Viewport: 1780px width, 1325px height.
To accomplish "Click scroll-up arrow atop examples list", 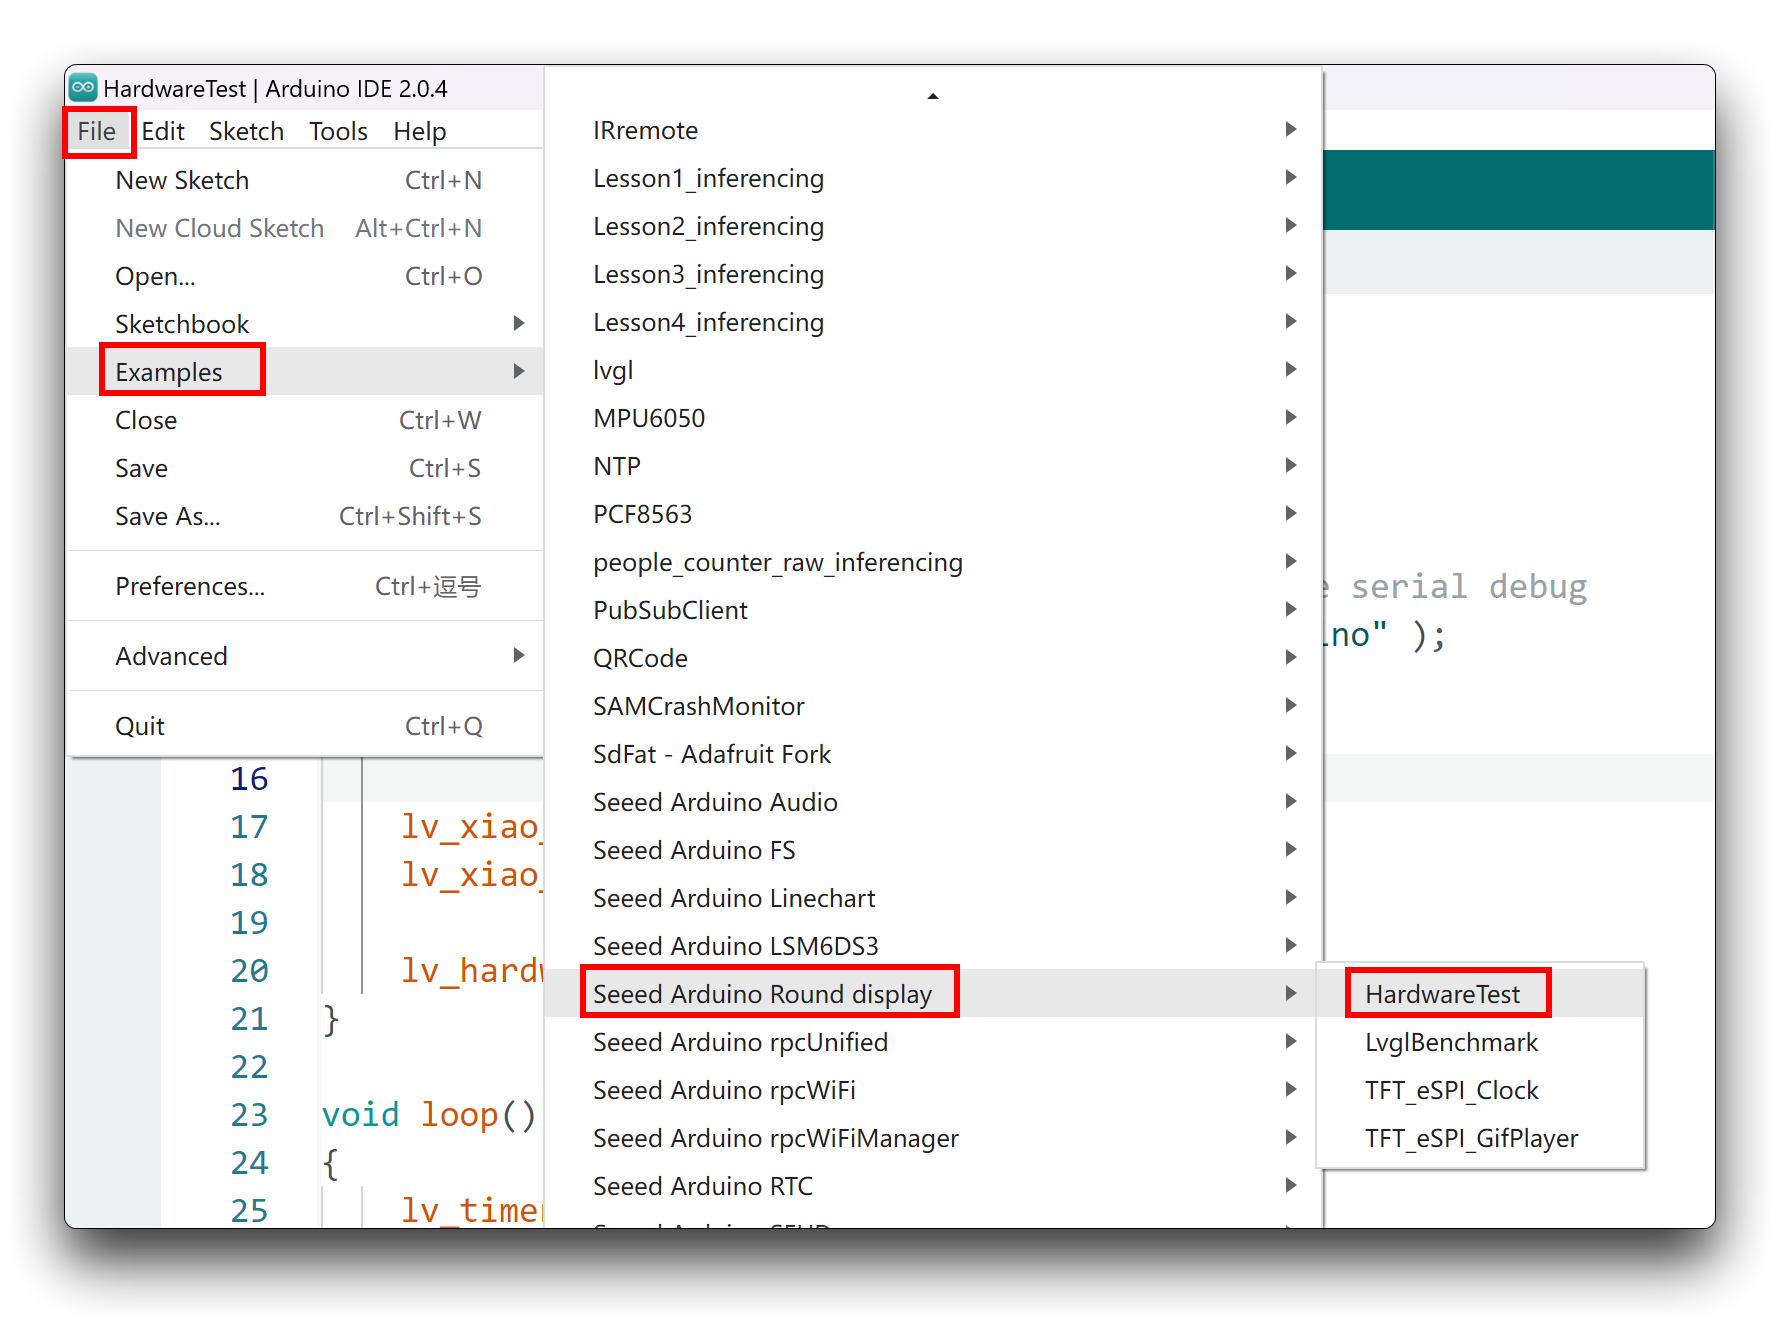I will tap(933, 96).
